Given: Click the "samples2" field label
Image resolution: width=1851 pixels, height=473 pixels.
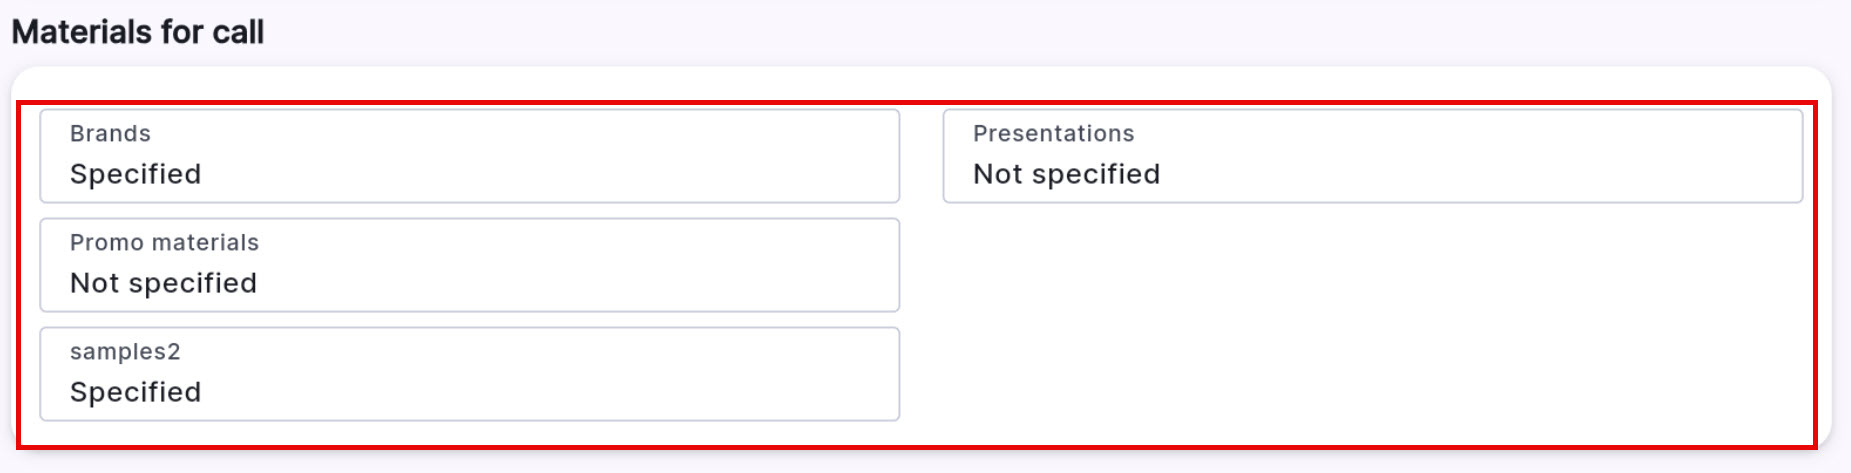Looking at the screenshot, I should (125, 352).
